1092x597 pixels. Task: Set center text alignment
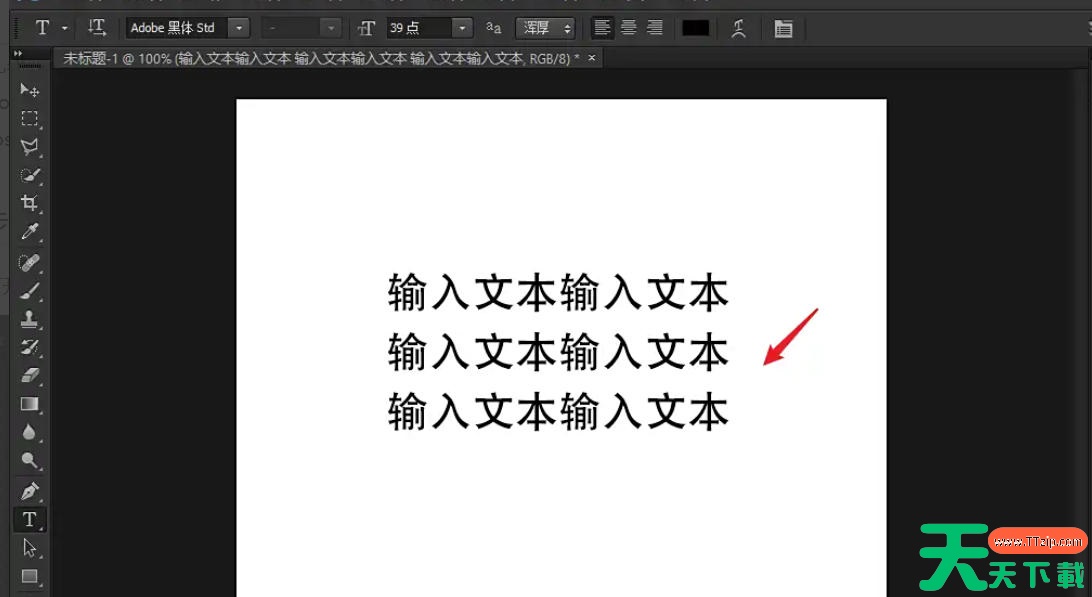(x=628, y=28)
